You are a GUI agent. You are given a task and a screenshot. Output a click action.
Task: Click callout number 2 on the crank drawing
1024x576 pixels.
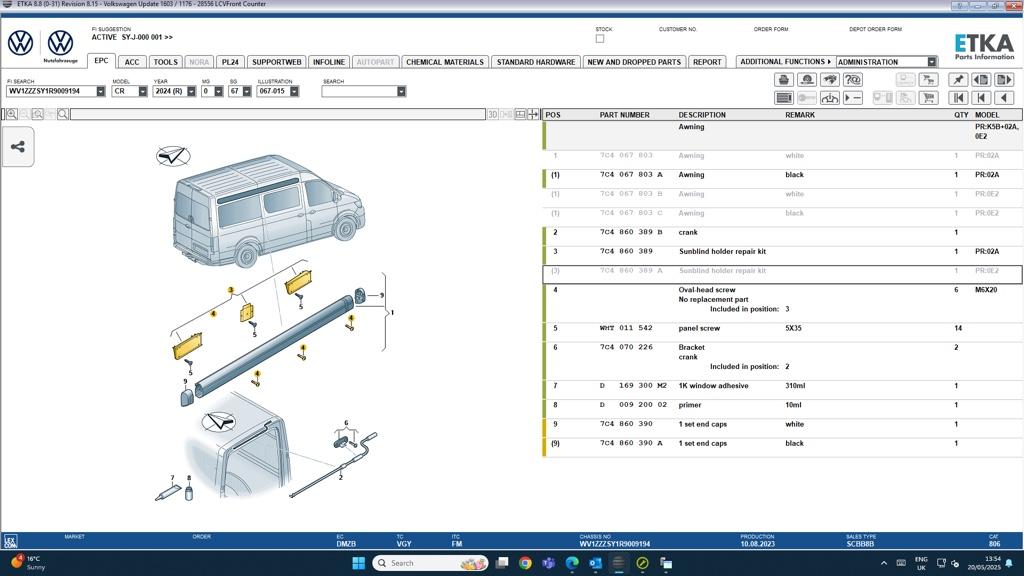340,477
